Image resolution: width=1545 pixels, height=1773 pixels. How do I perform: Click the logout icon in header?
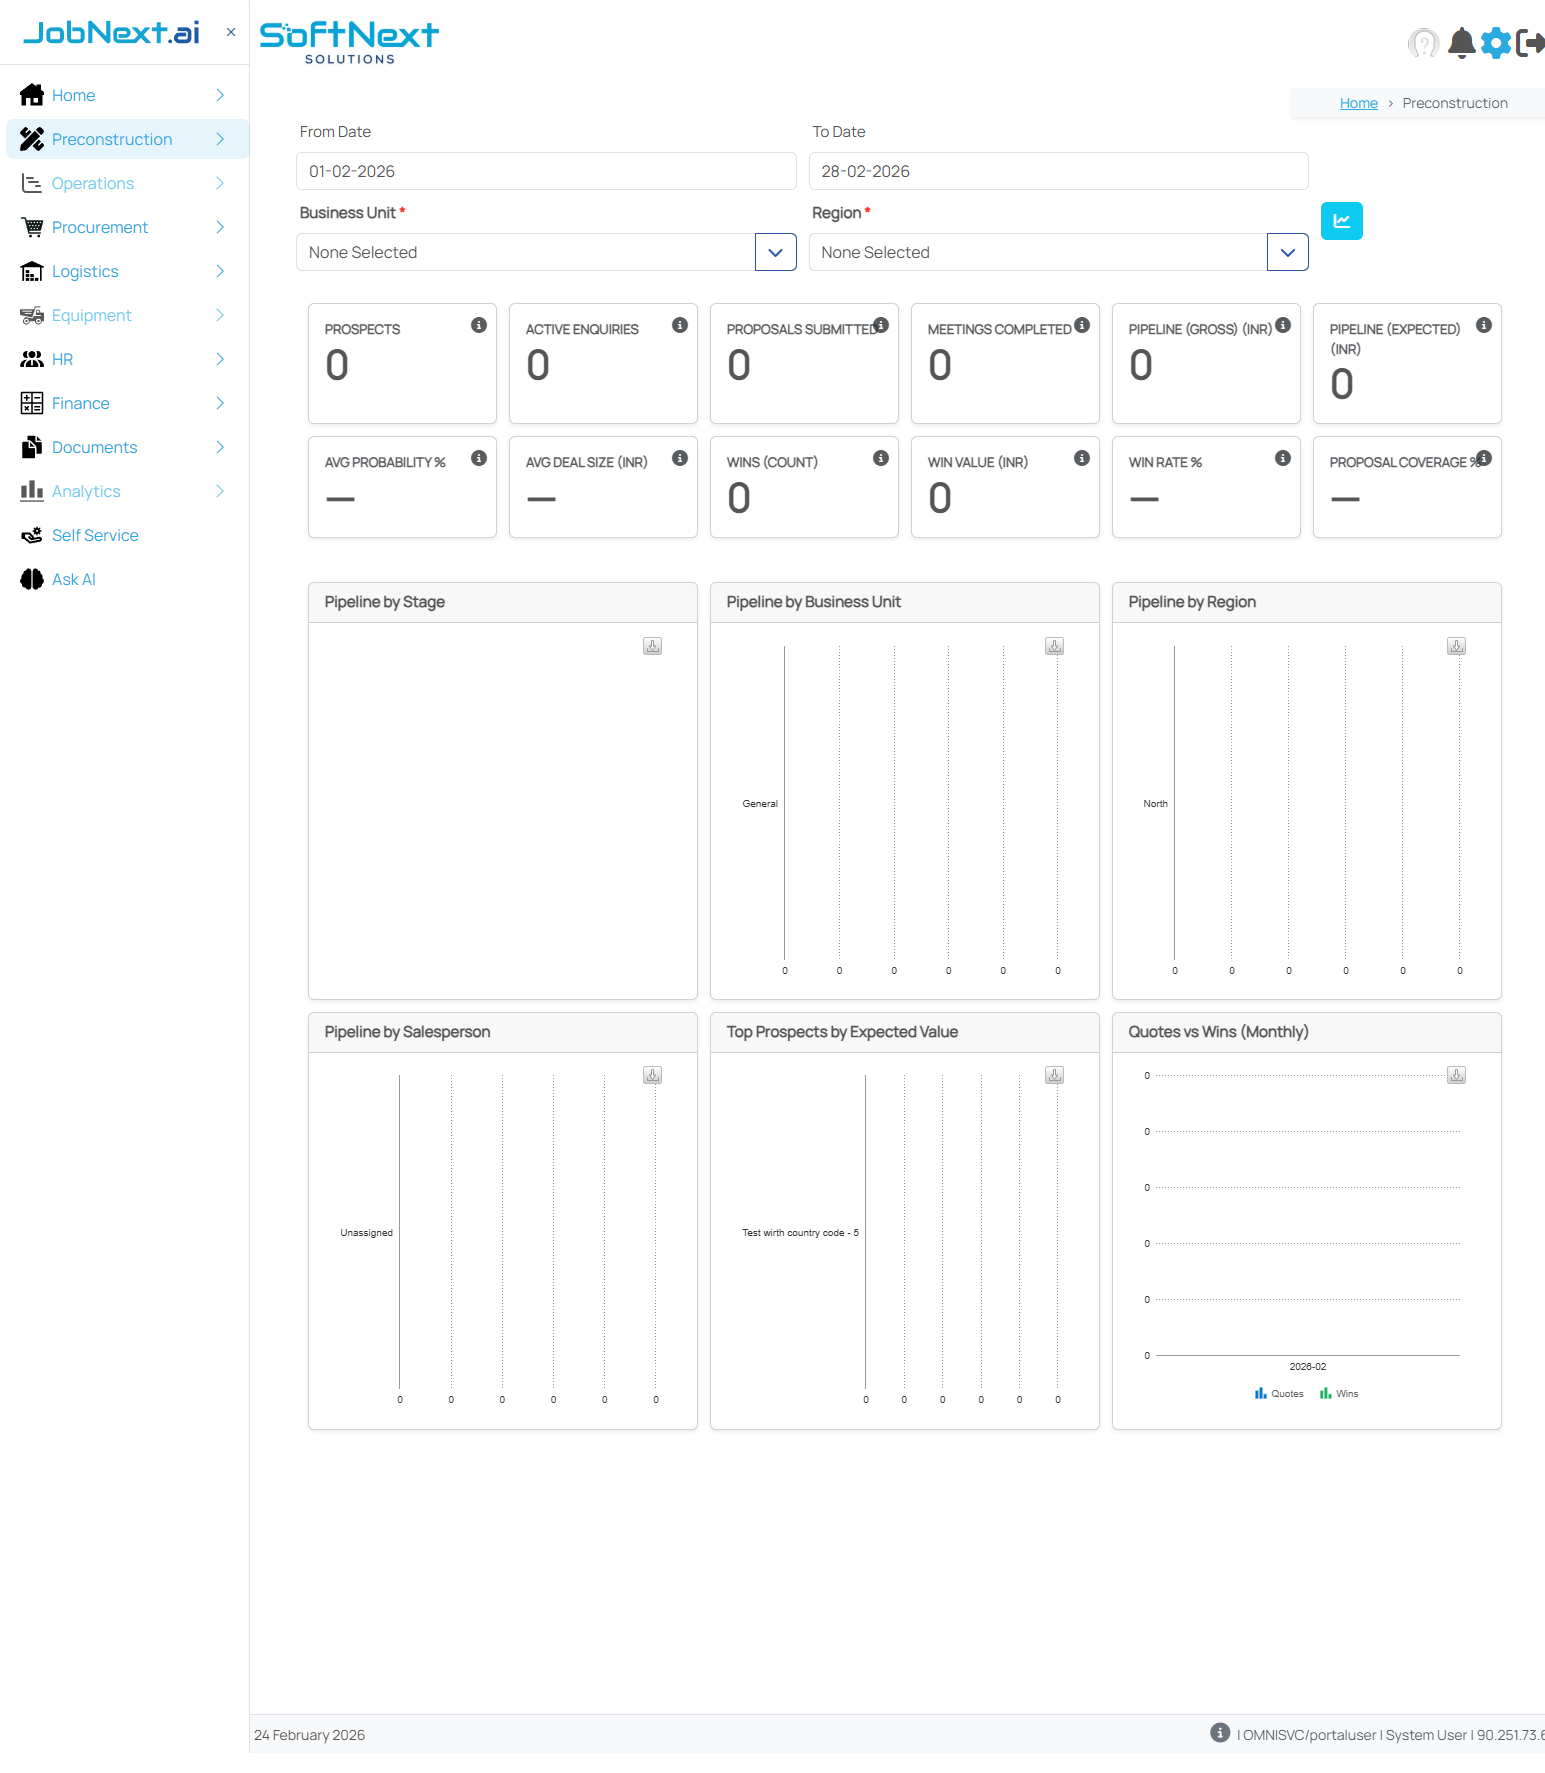[x=1530, y=43]
